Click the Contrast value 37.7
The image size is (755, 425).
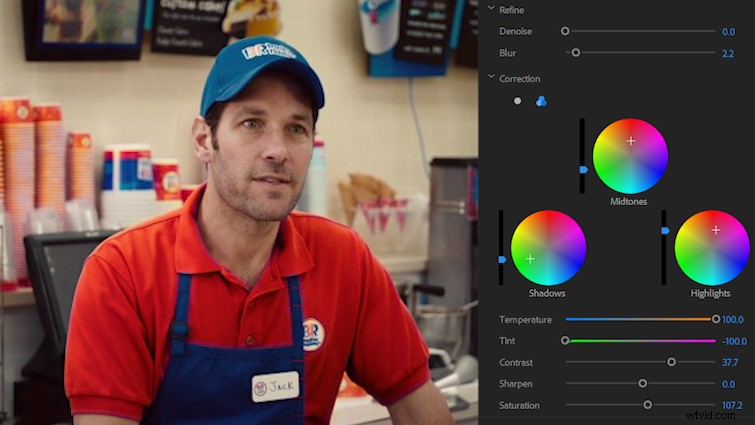point(730,362)
